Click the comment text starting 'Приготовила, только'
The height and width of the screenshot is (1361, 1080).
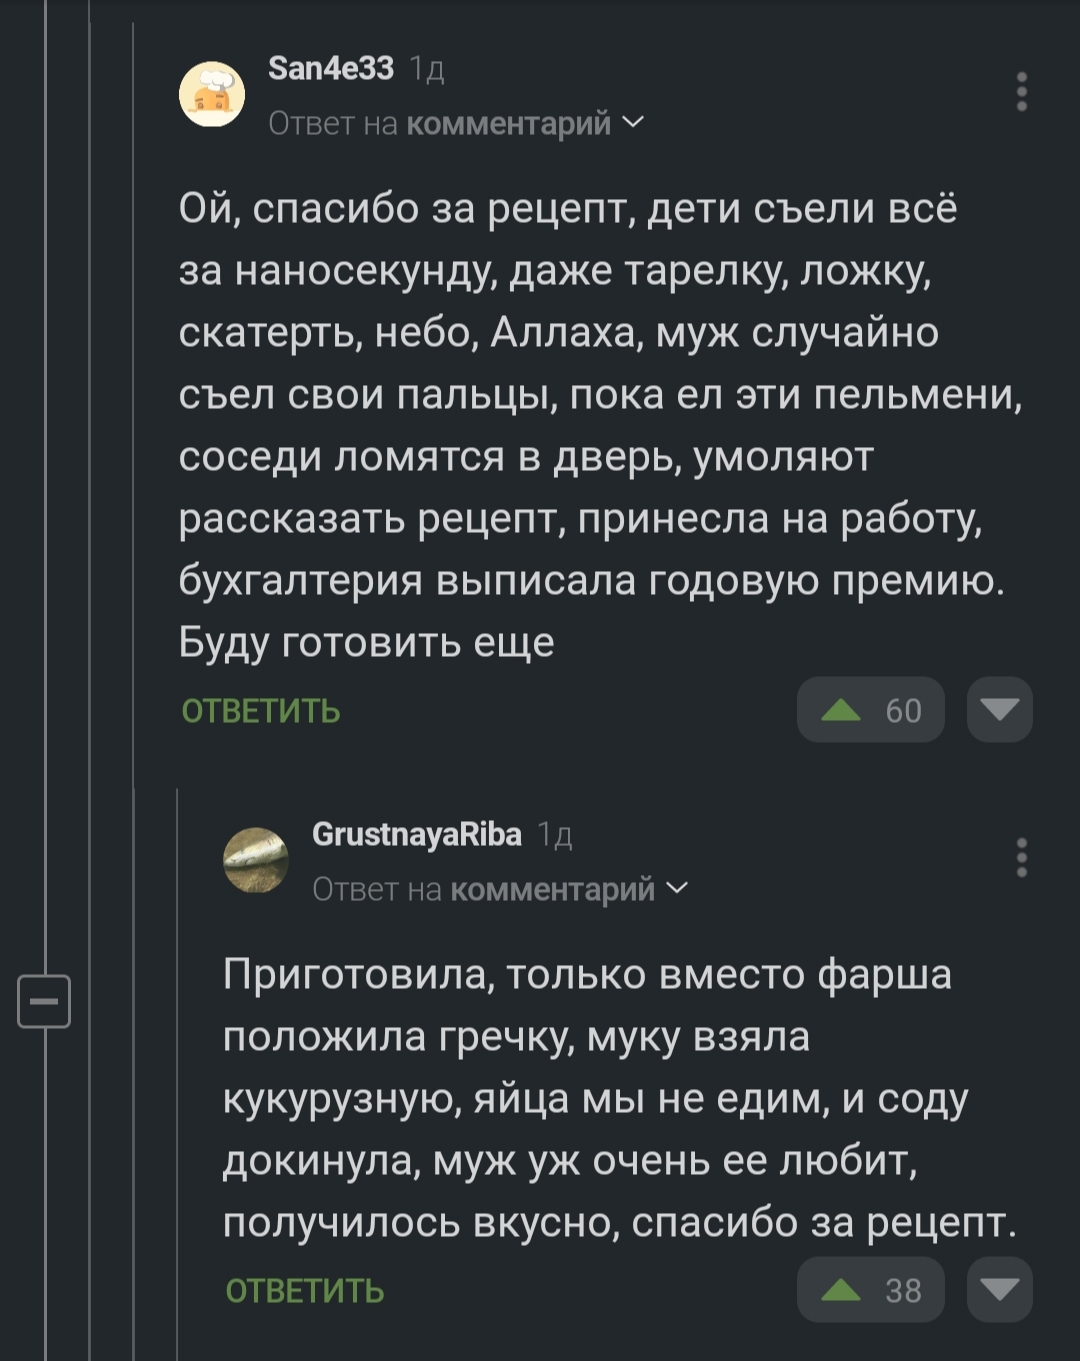(600, 1098)
